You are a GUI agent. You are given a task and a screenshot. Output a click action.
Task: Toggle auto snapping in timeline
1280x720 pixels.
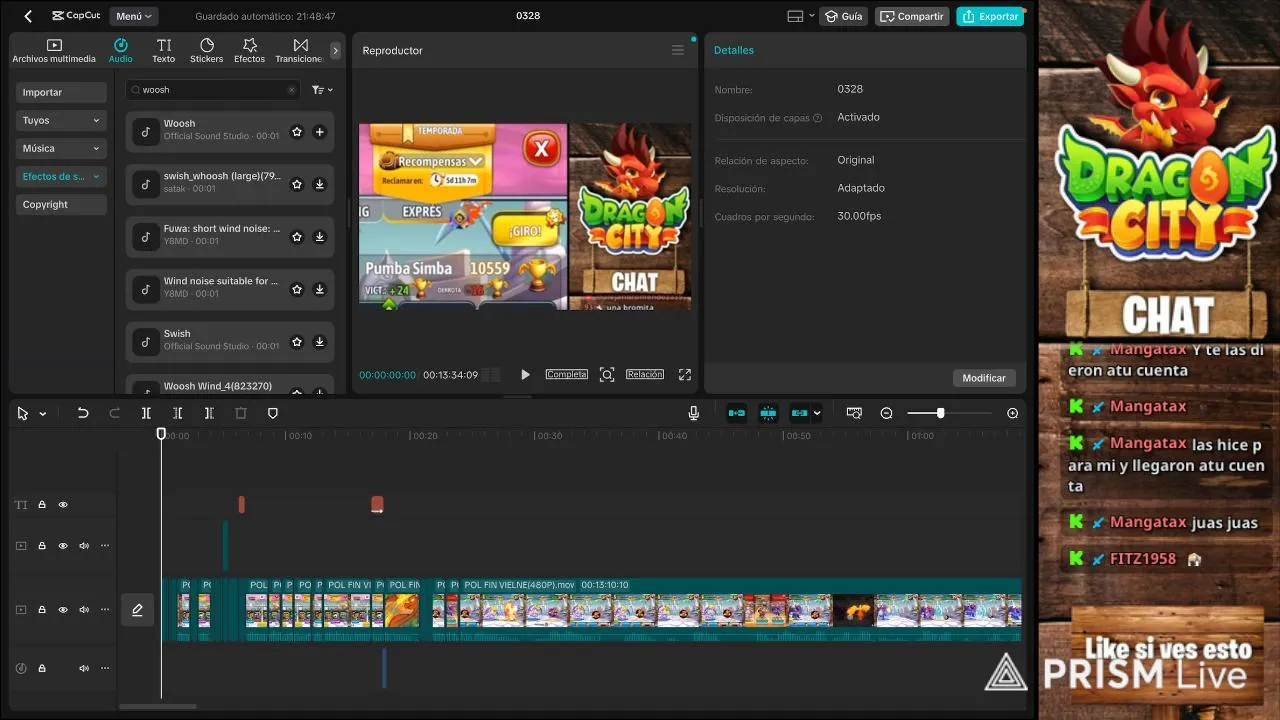[x=768, y=413]
